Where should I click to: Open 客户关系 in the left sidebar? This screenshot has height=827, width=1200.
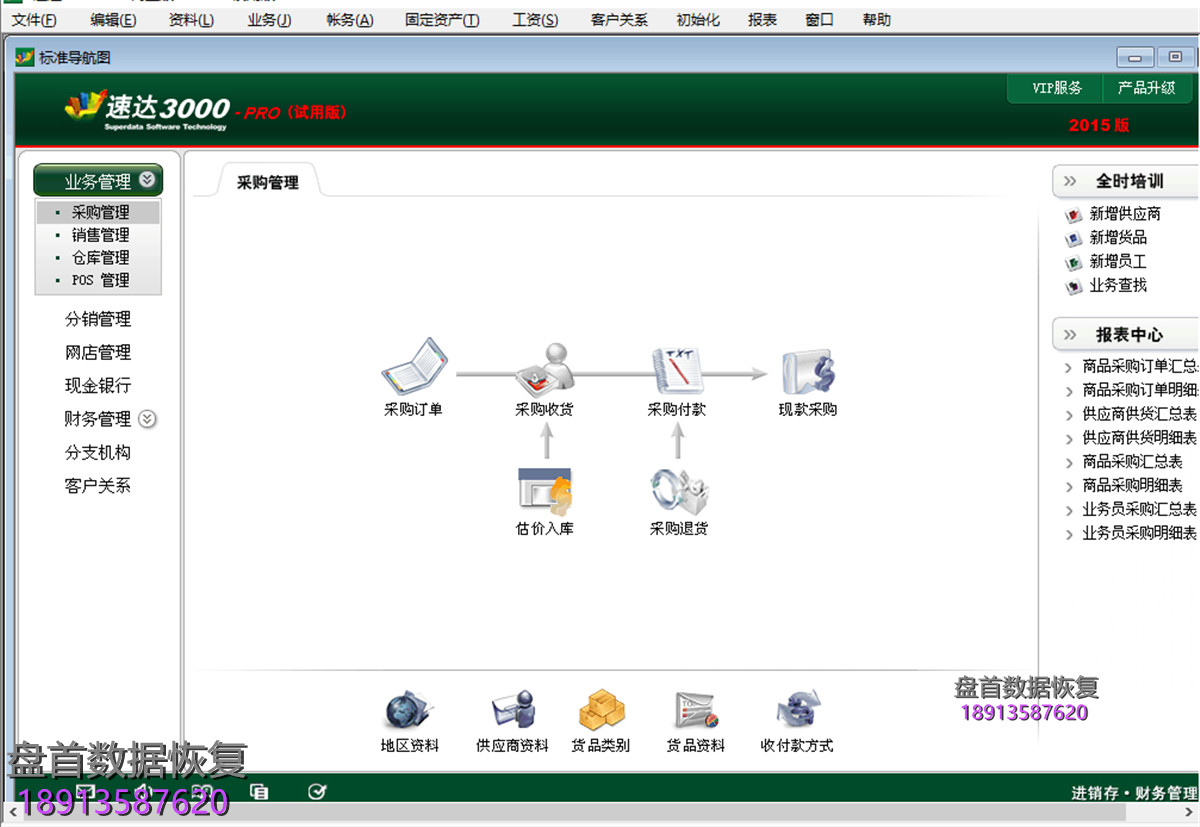coord(98,486)
